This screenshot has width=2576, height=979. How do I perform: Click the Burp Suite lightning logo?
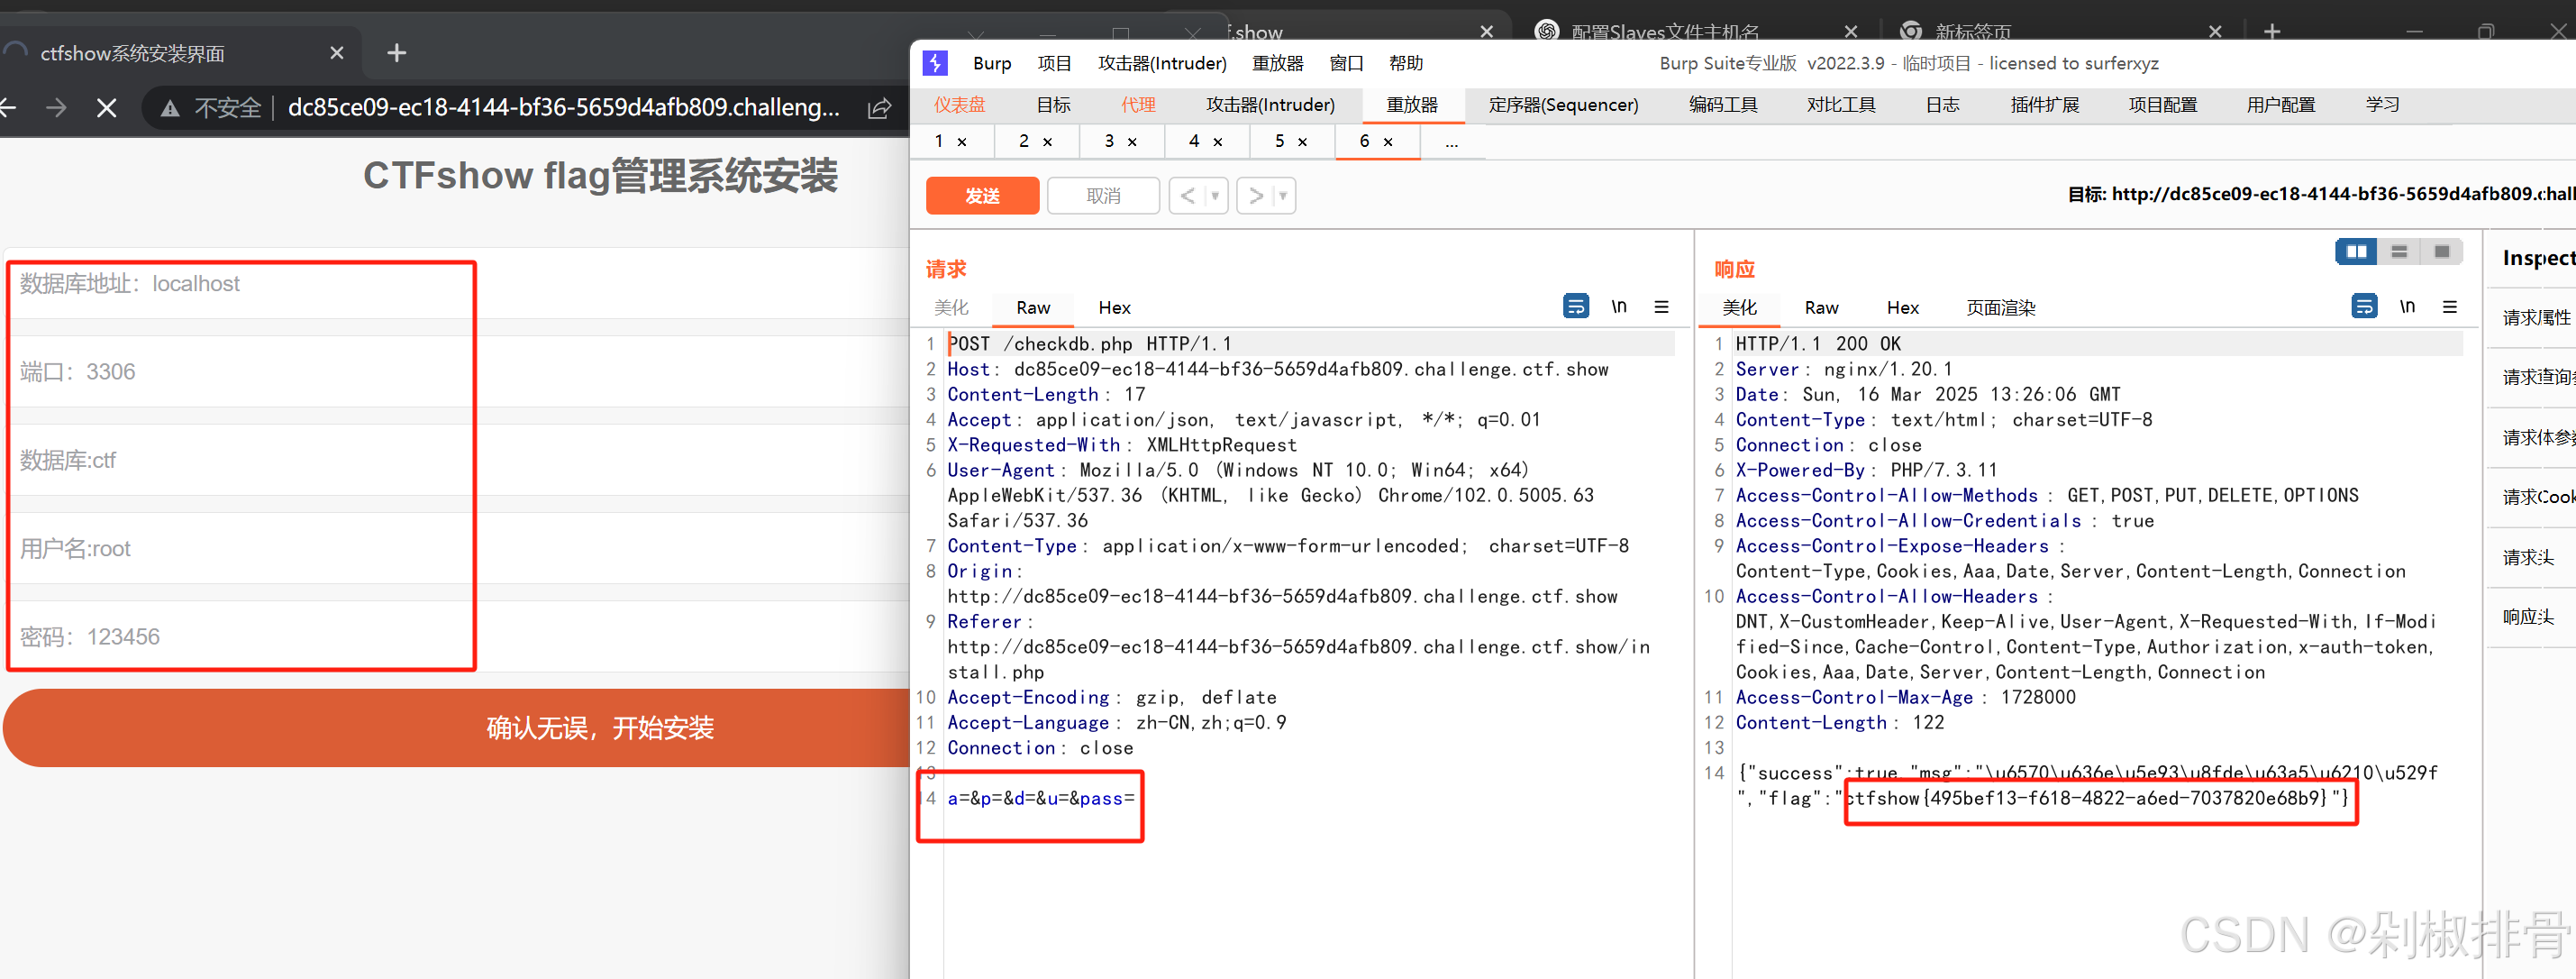pyautogui.click(x=935, y=63)
